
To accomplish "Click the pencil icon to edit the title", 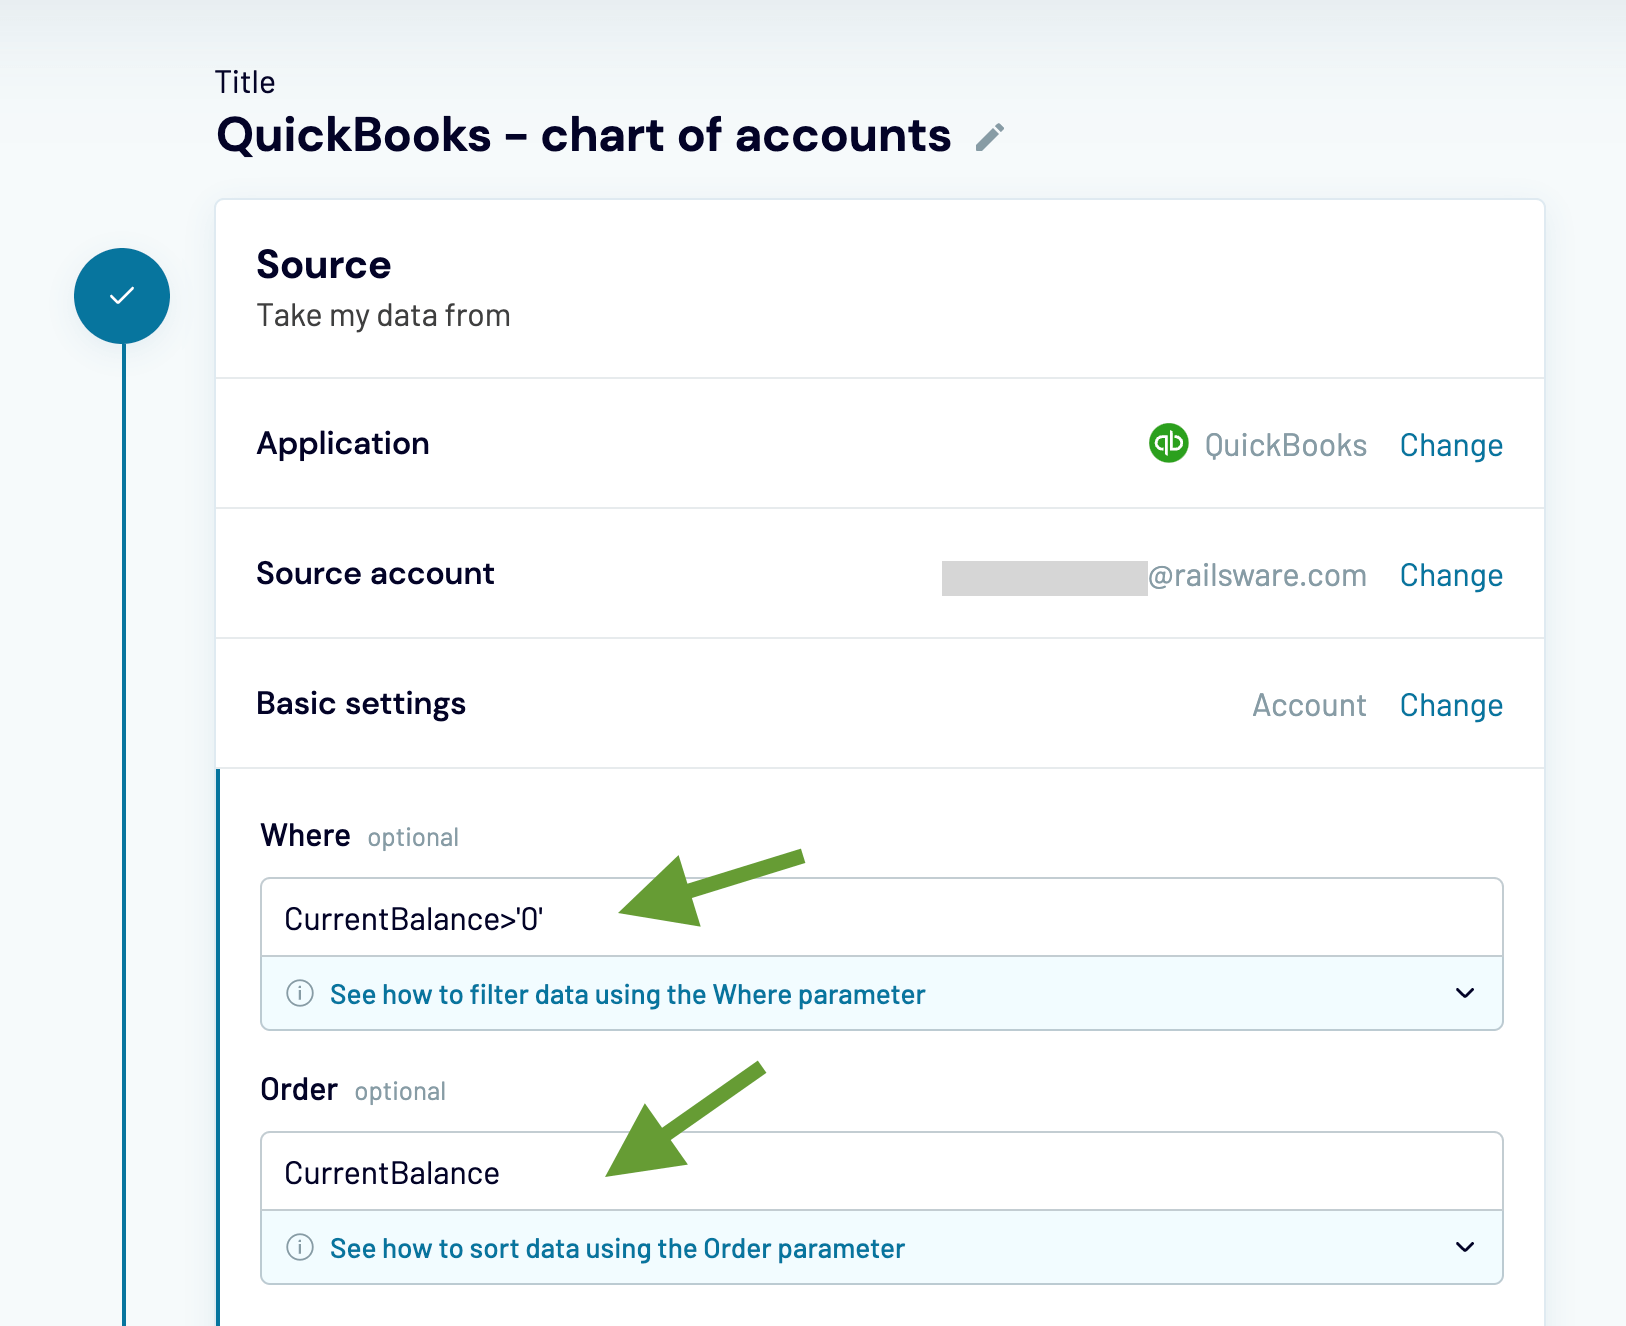I will pyautogui.click(x=991, y=135).
